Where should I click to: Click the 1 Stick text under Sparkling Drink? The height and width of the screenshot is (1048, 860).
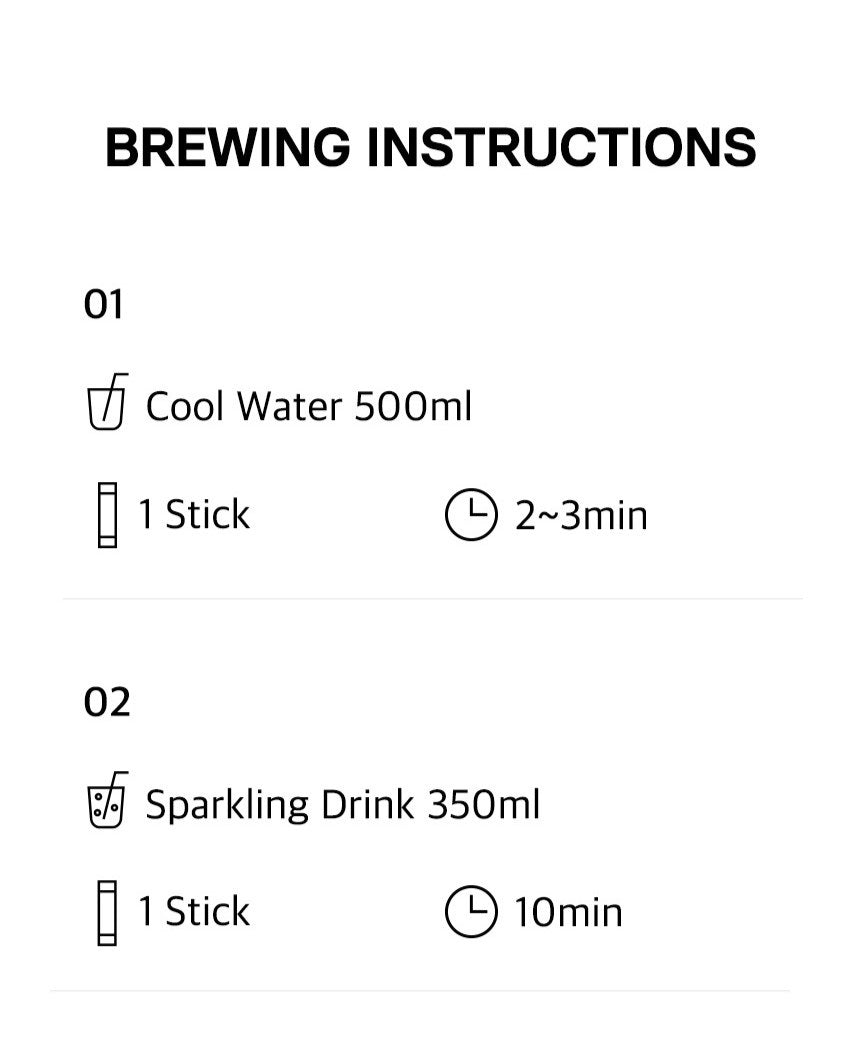(194, 912)
